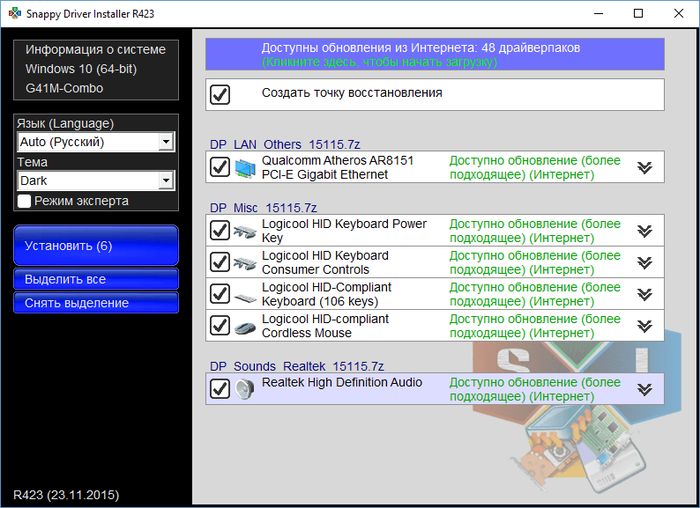This screenshot has width=700, height=508.
Task: Toggle the expert mode checkbox
Action: 25,201
